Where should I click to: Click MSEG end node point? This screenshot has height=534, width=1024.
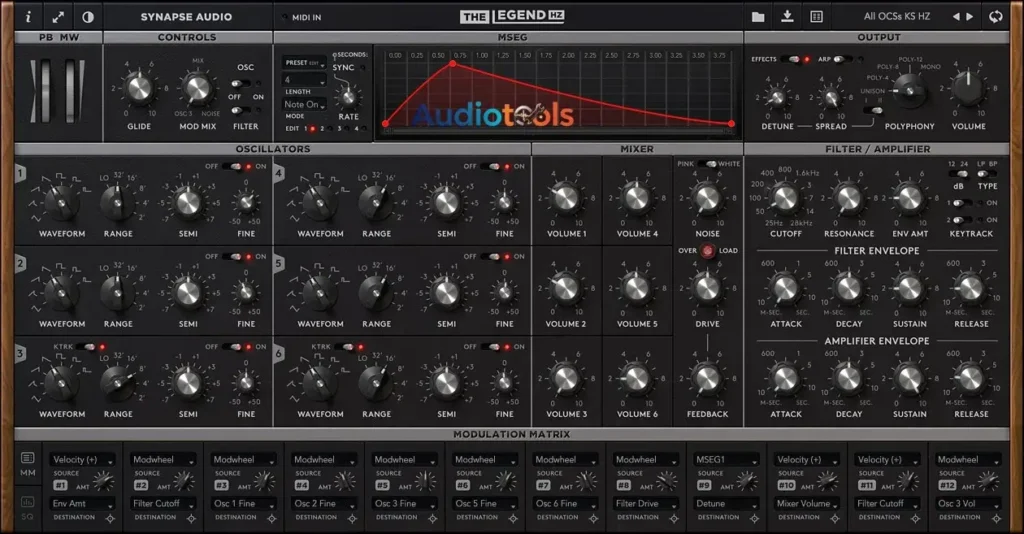click(x=731, y=123)
